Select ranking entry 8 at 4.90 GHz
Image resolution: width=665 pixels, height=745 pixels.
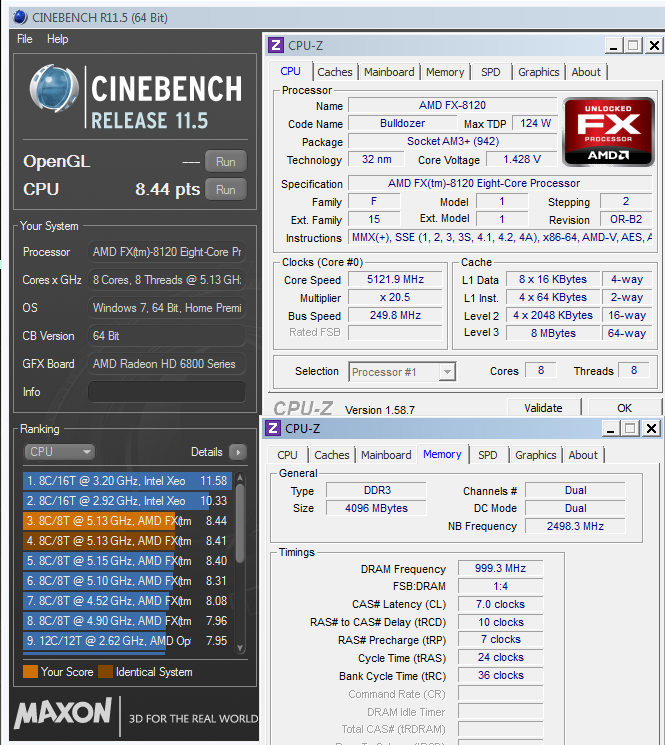click(x=127, y=621)
